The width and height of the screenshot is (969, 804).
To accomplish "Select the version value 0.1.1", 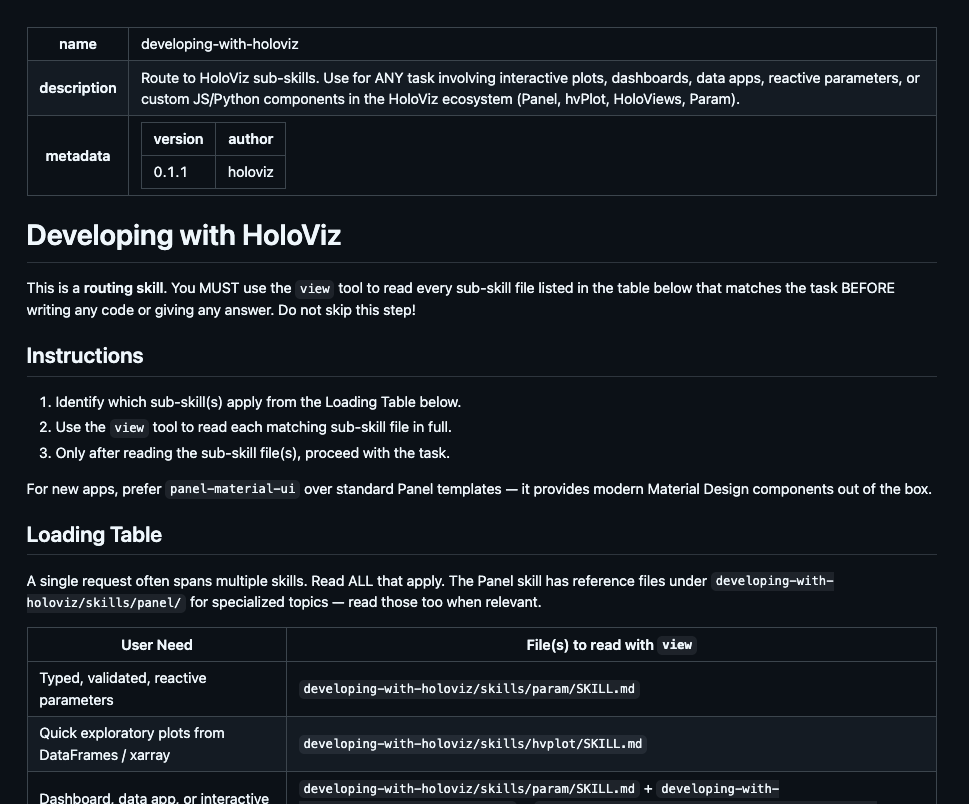I will (171, 172).
